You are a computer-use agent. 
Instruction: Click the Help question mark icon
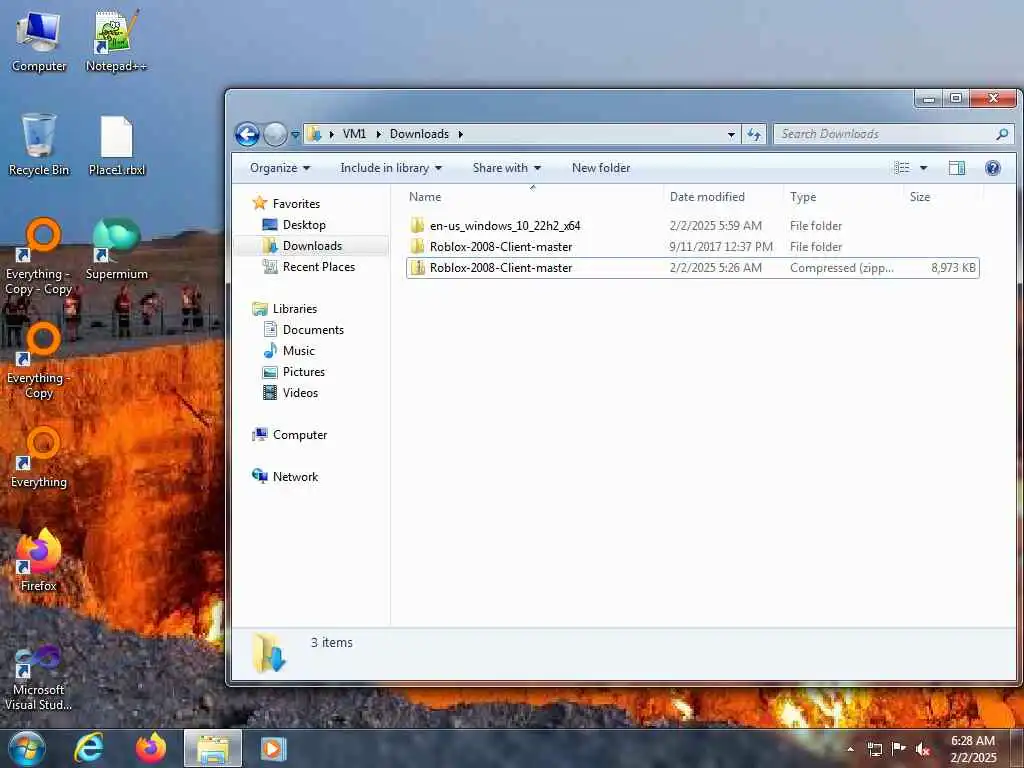(993, 168)
